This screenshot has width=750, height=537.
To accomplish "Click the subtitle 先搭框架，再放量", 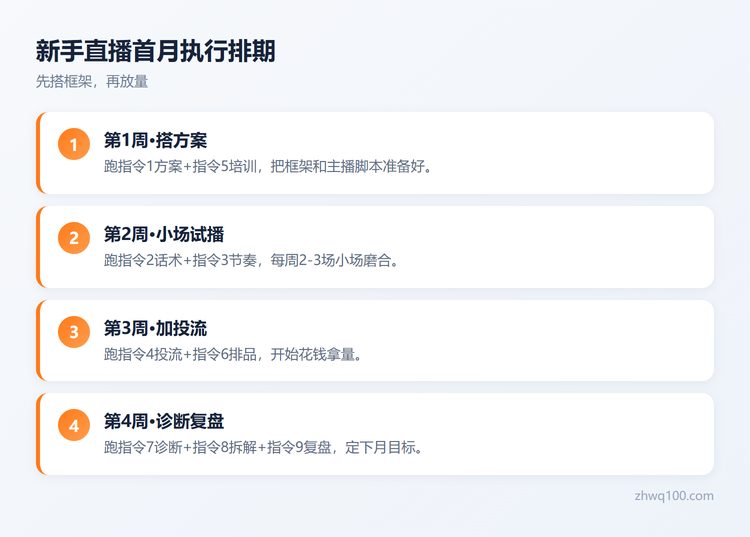I will pyautogui.click(x=92, y=81).
